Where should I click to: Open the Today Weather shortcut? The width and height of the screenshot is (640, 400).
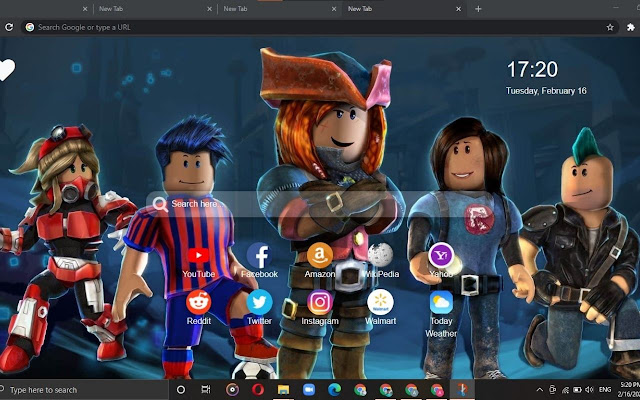pyautogui.click(x=441, y=302)
